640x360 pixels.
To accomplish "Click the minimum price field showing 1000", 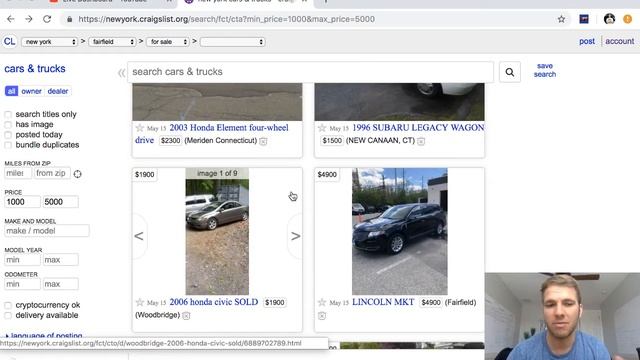I will pyautogui.click(x=22, y=202).
